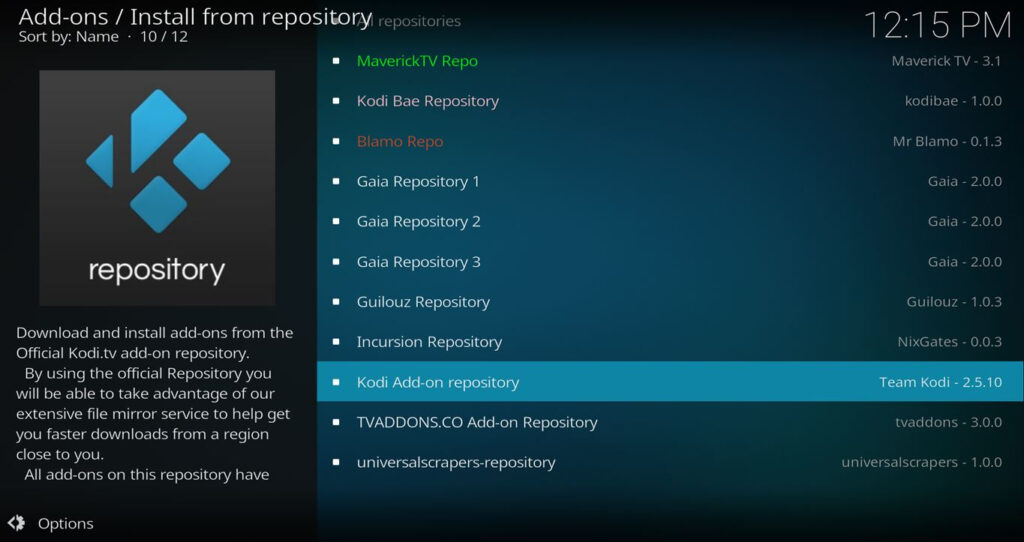The height and width of the screenshot is (542, 1024).
Task: Open the Options menu label
Action: point(65,524)
